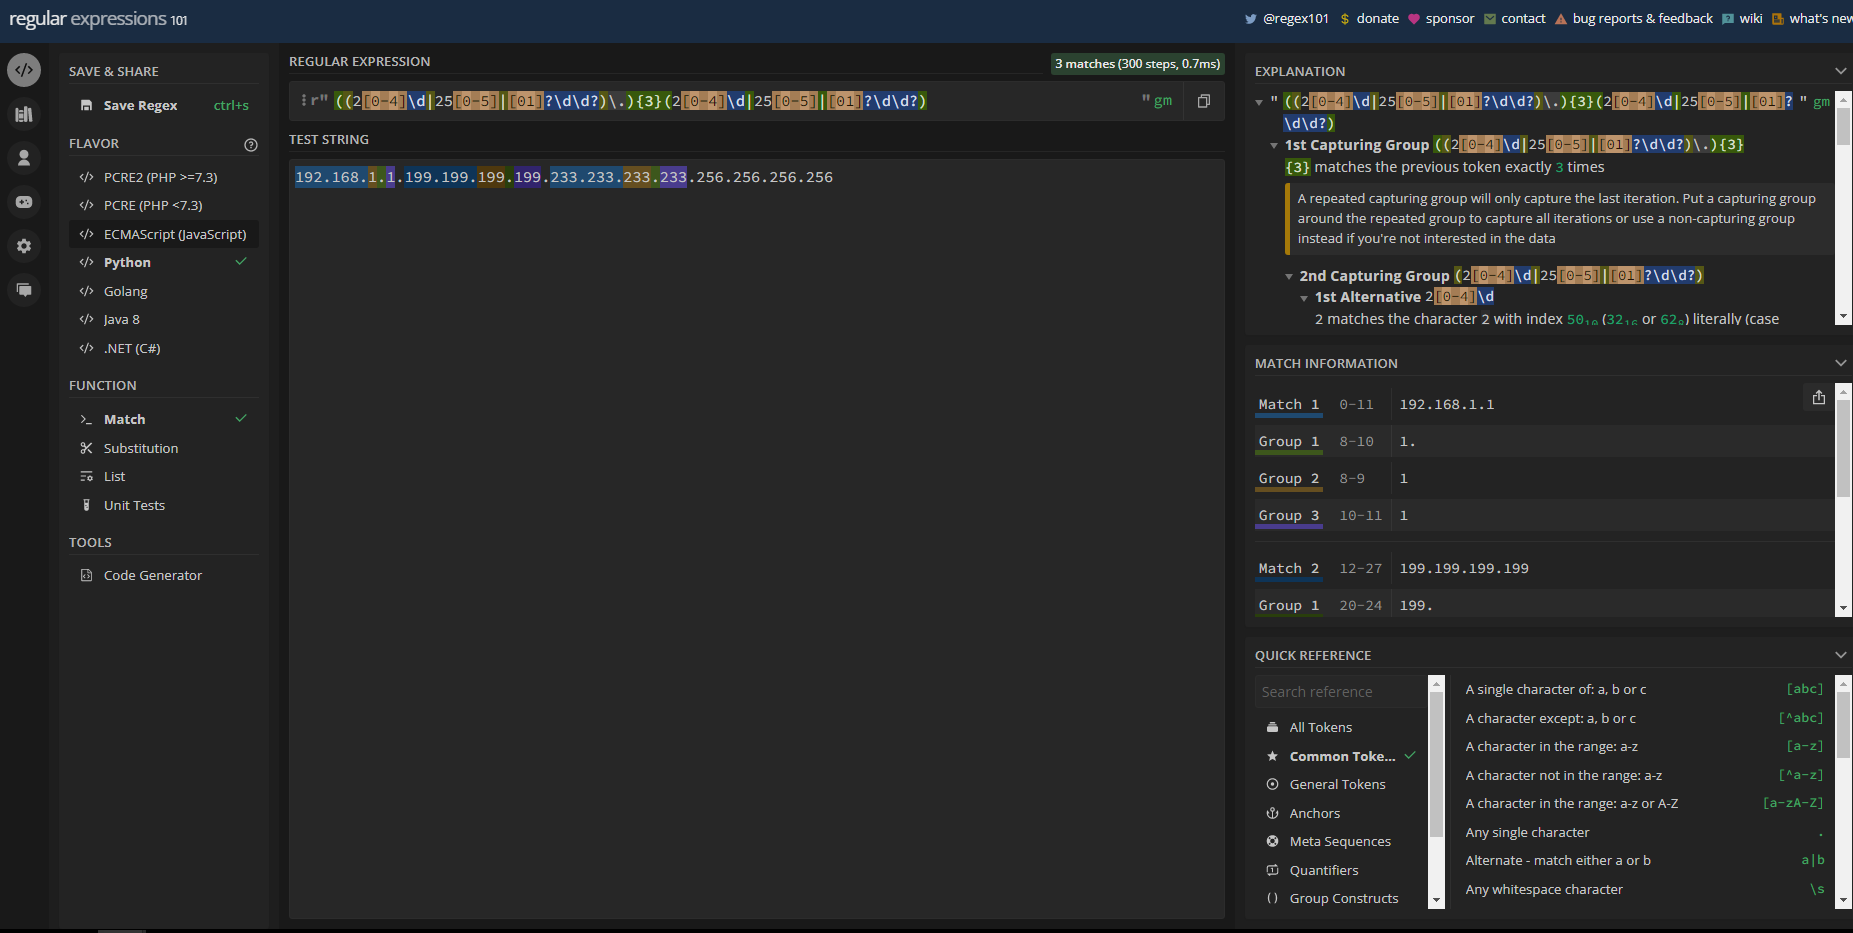Open the live help chat sidebar icon
The width and height of the screenshot is (1853, 933).
[24, 290]
